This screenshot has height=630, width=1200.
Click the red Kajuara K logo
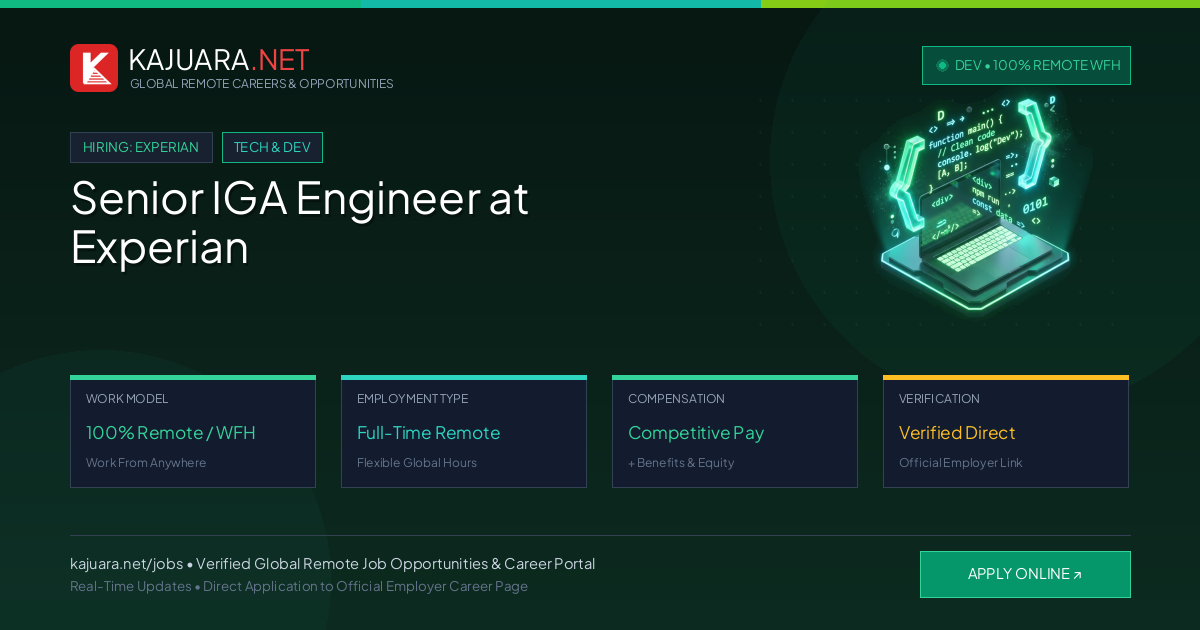94,68
